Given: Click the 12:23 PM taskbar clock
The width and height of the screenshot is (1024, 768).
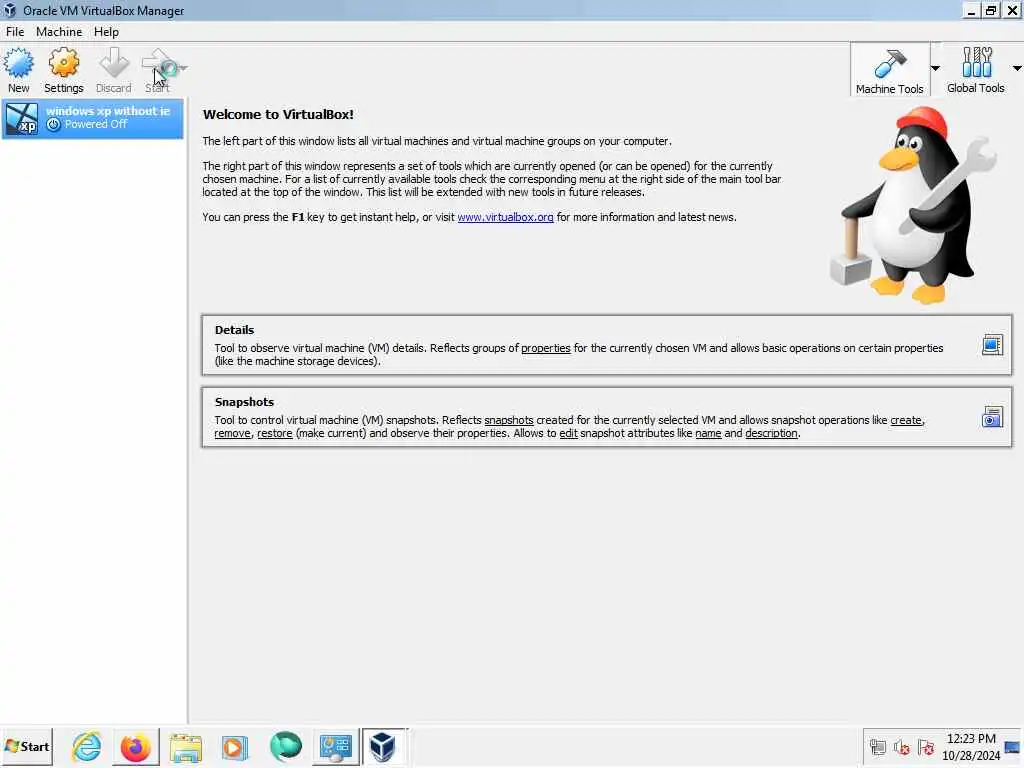Looking at the screenshot, I should [x=971, y=739].
